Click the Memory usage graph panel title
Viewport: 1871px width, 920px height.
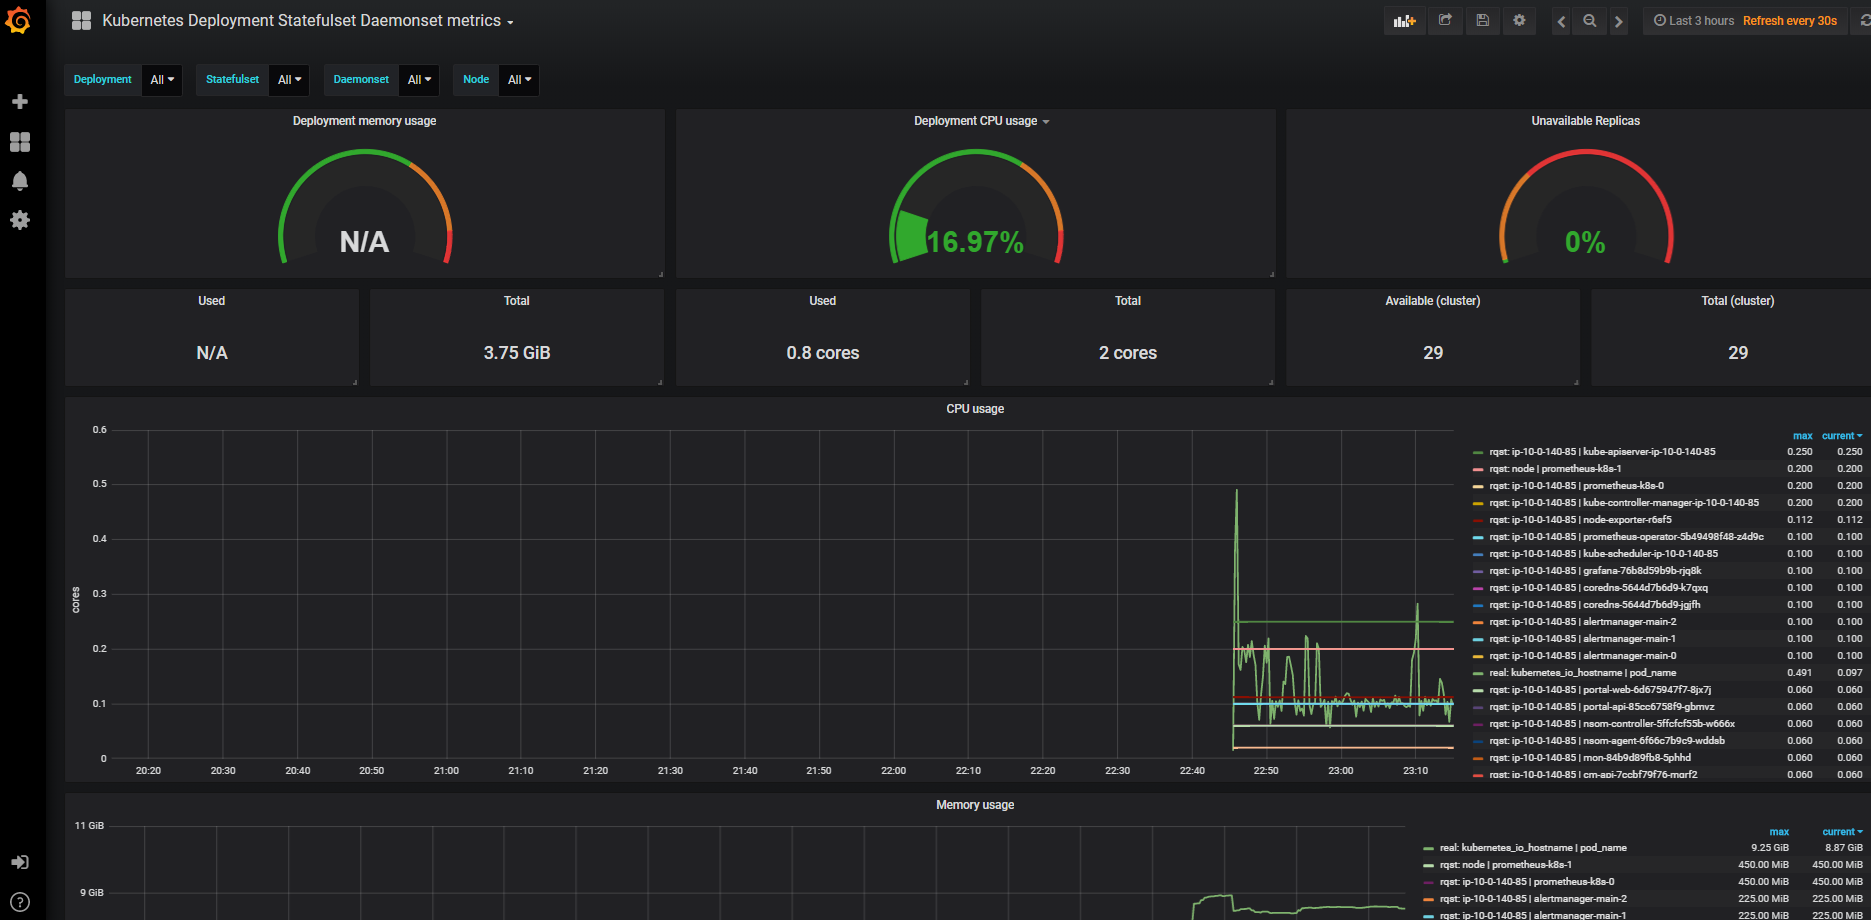975,805
